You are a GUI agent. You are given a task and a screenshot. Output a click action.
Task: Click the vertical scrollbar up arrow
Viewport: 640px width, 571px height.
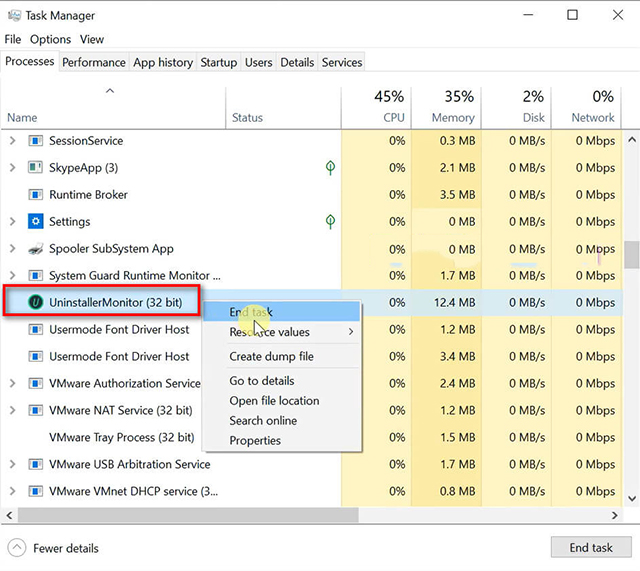pyautogui.click(x=632, y=140)
